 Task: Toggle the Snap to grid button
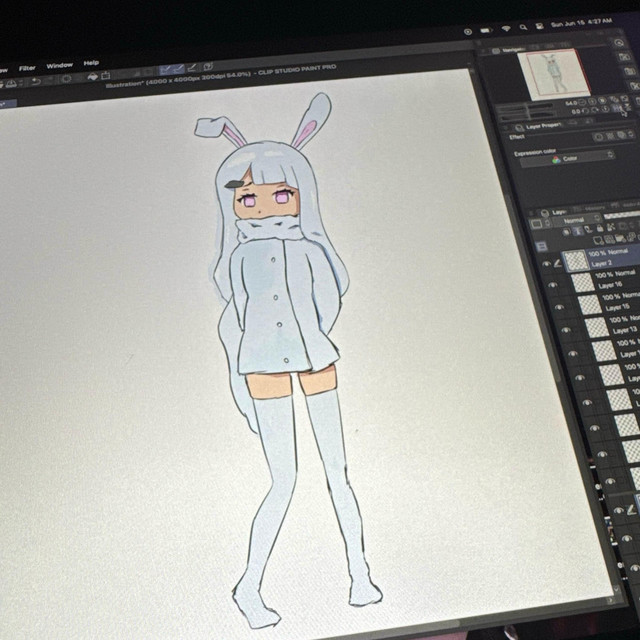(x=192, y=68)
